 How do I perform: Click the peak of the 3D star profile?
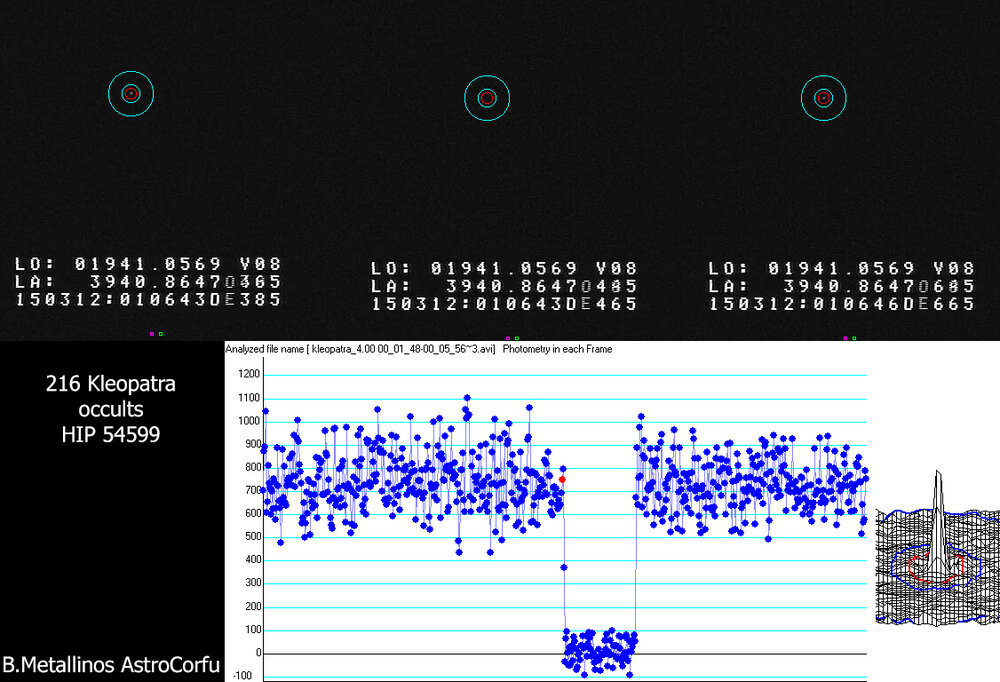pos(938,478)
